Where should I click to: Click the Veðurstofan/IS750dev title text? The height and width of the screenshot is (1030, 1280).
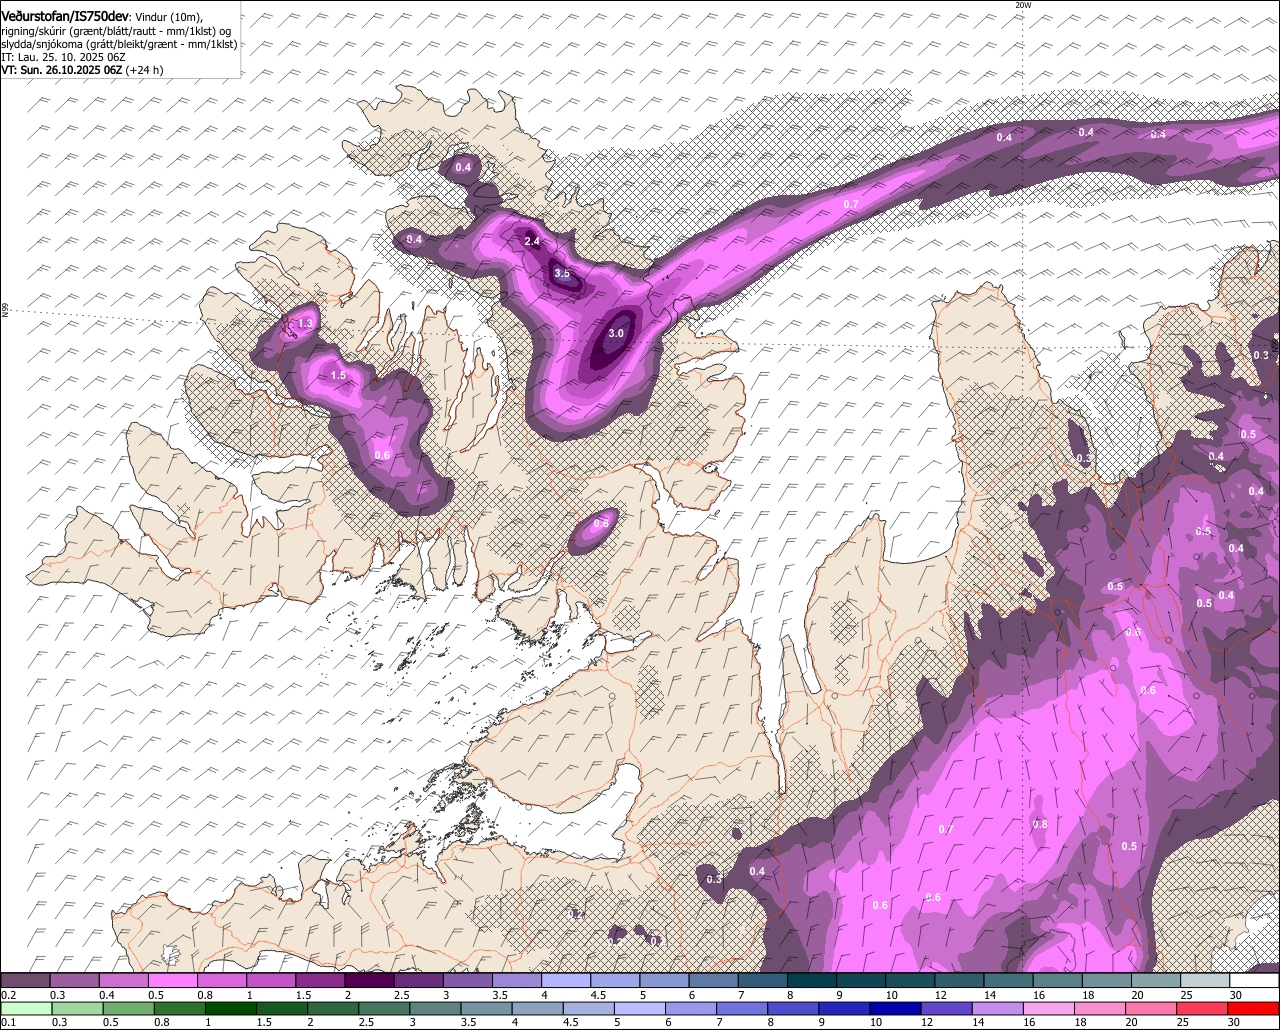[x=65, y=17]
